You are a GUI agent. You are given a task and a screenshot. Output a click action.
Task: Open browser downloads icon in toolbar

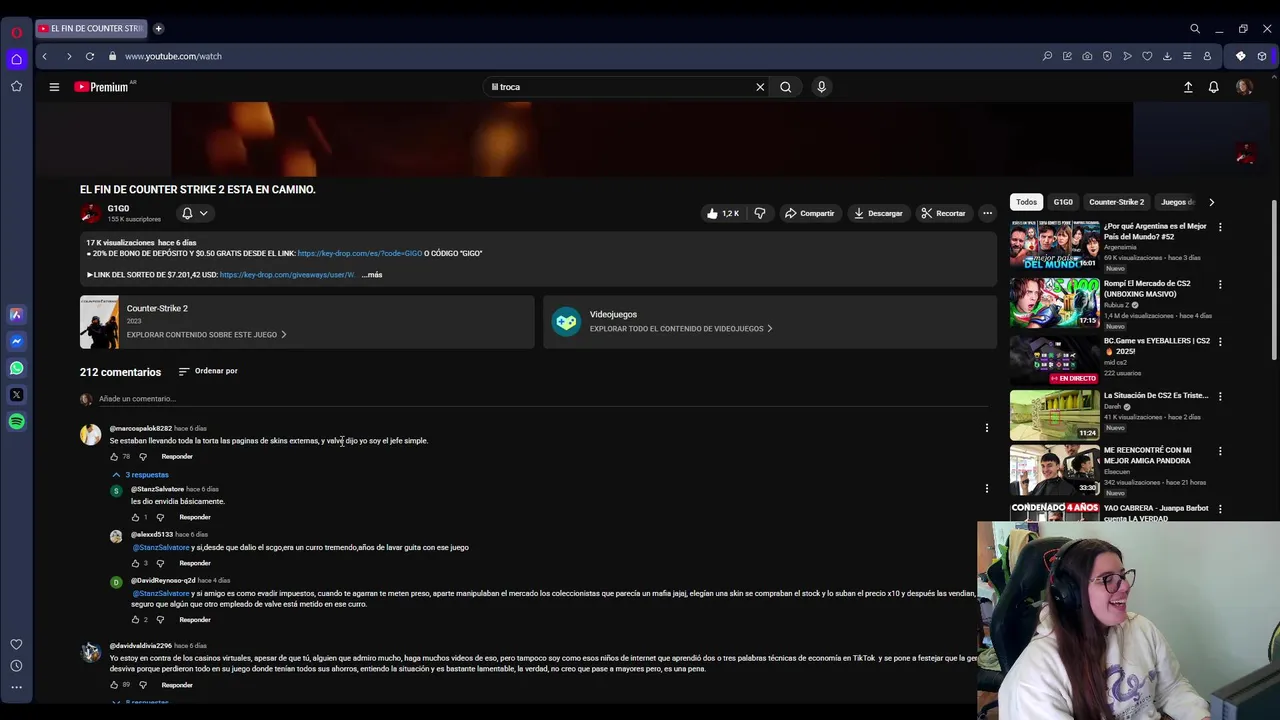point(1167,56)
